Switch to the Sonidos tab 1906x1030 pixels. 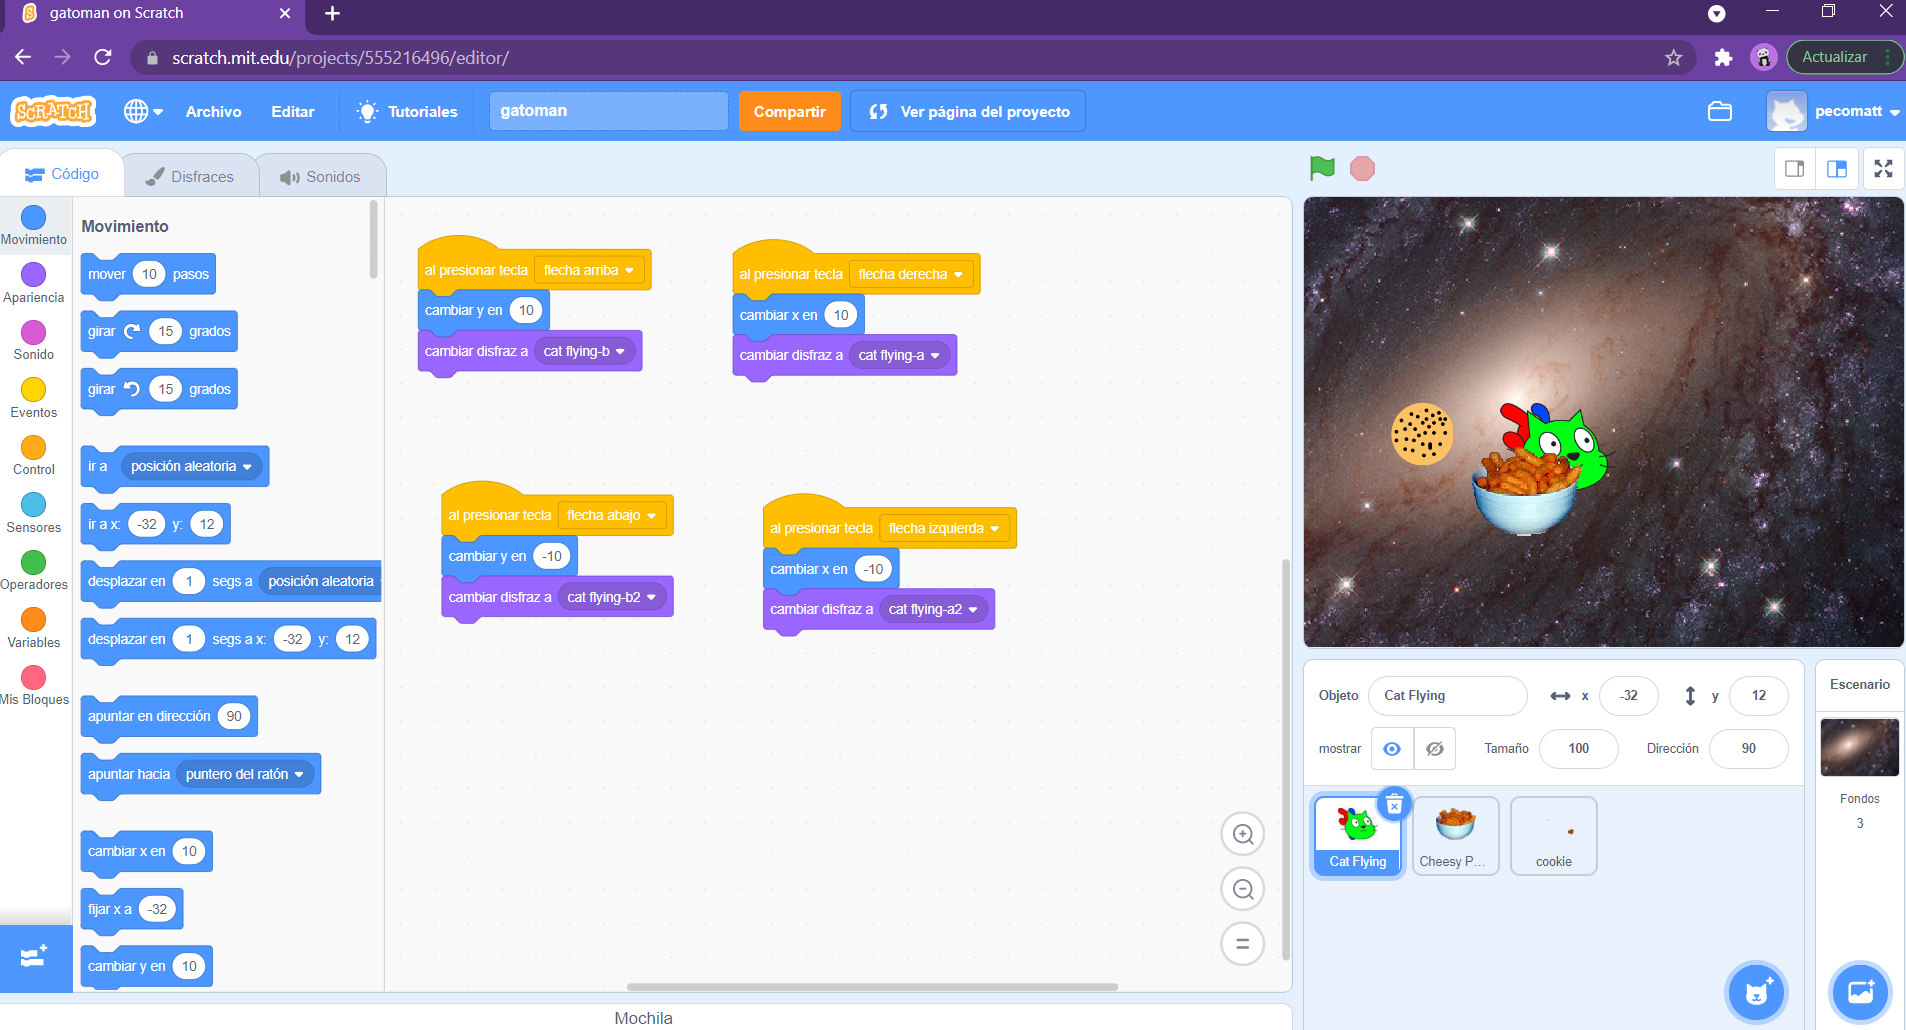tap(321, 177)
